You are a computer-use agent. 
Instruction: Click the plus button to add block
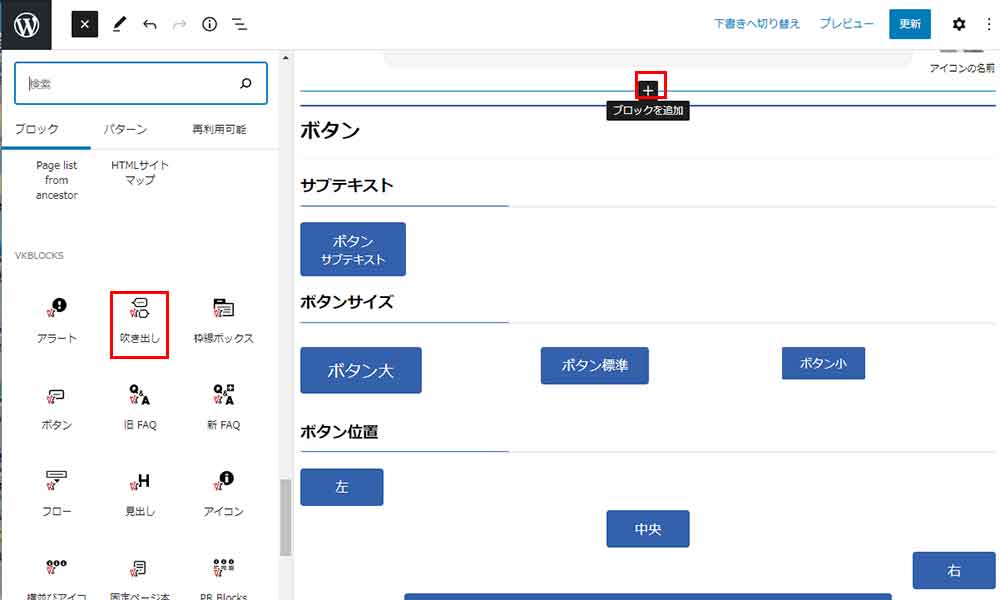click(x=649, y=90)
